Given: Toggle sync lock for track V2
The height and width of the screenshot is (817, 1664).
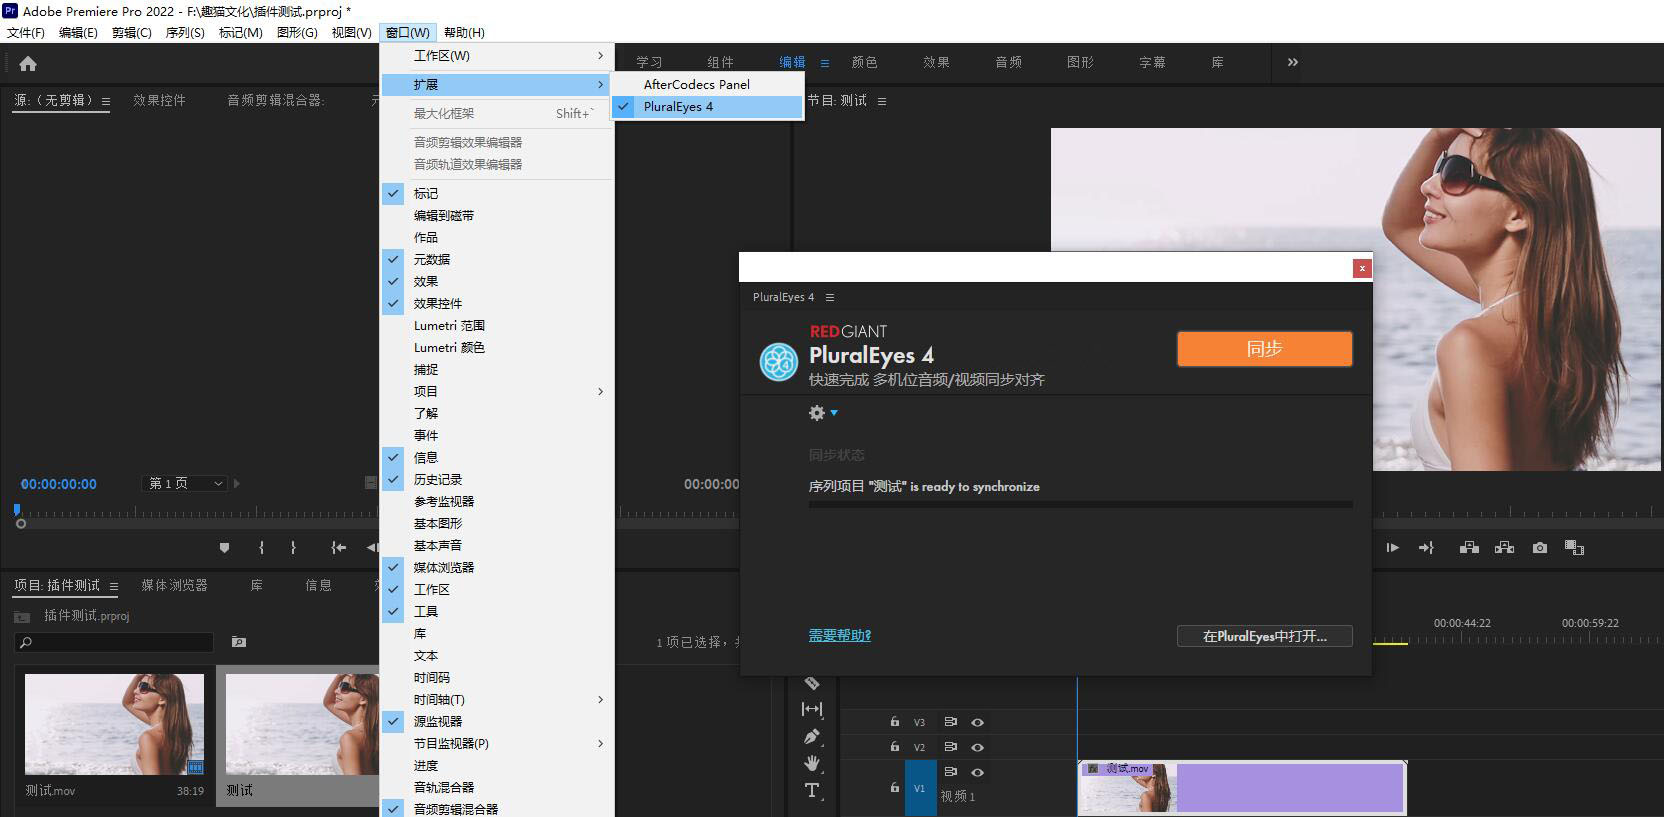Looking at the screenshot, I should (951, 747).
